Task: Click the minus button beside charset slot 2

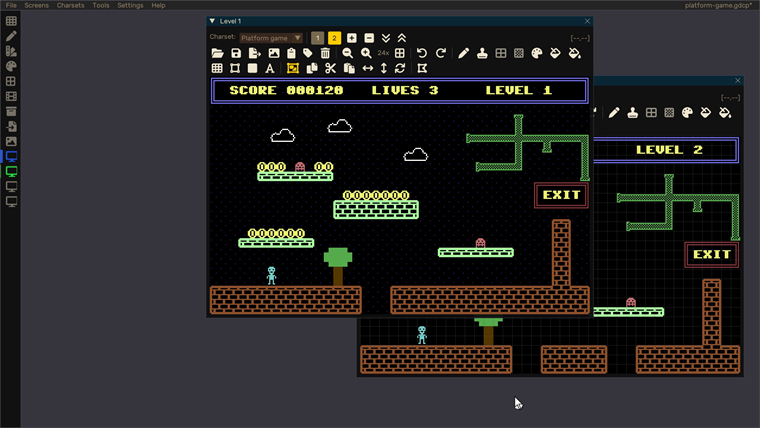Action: (369, 38)
